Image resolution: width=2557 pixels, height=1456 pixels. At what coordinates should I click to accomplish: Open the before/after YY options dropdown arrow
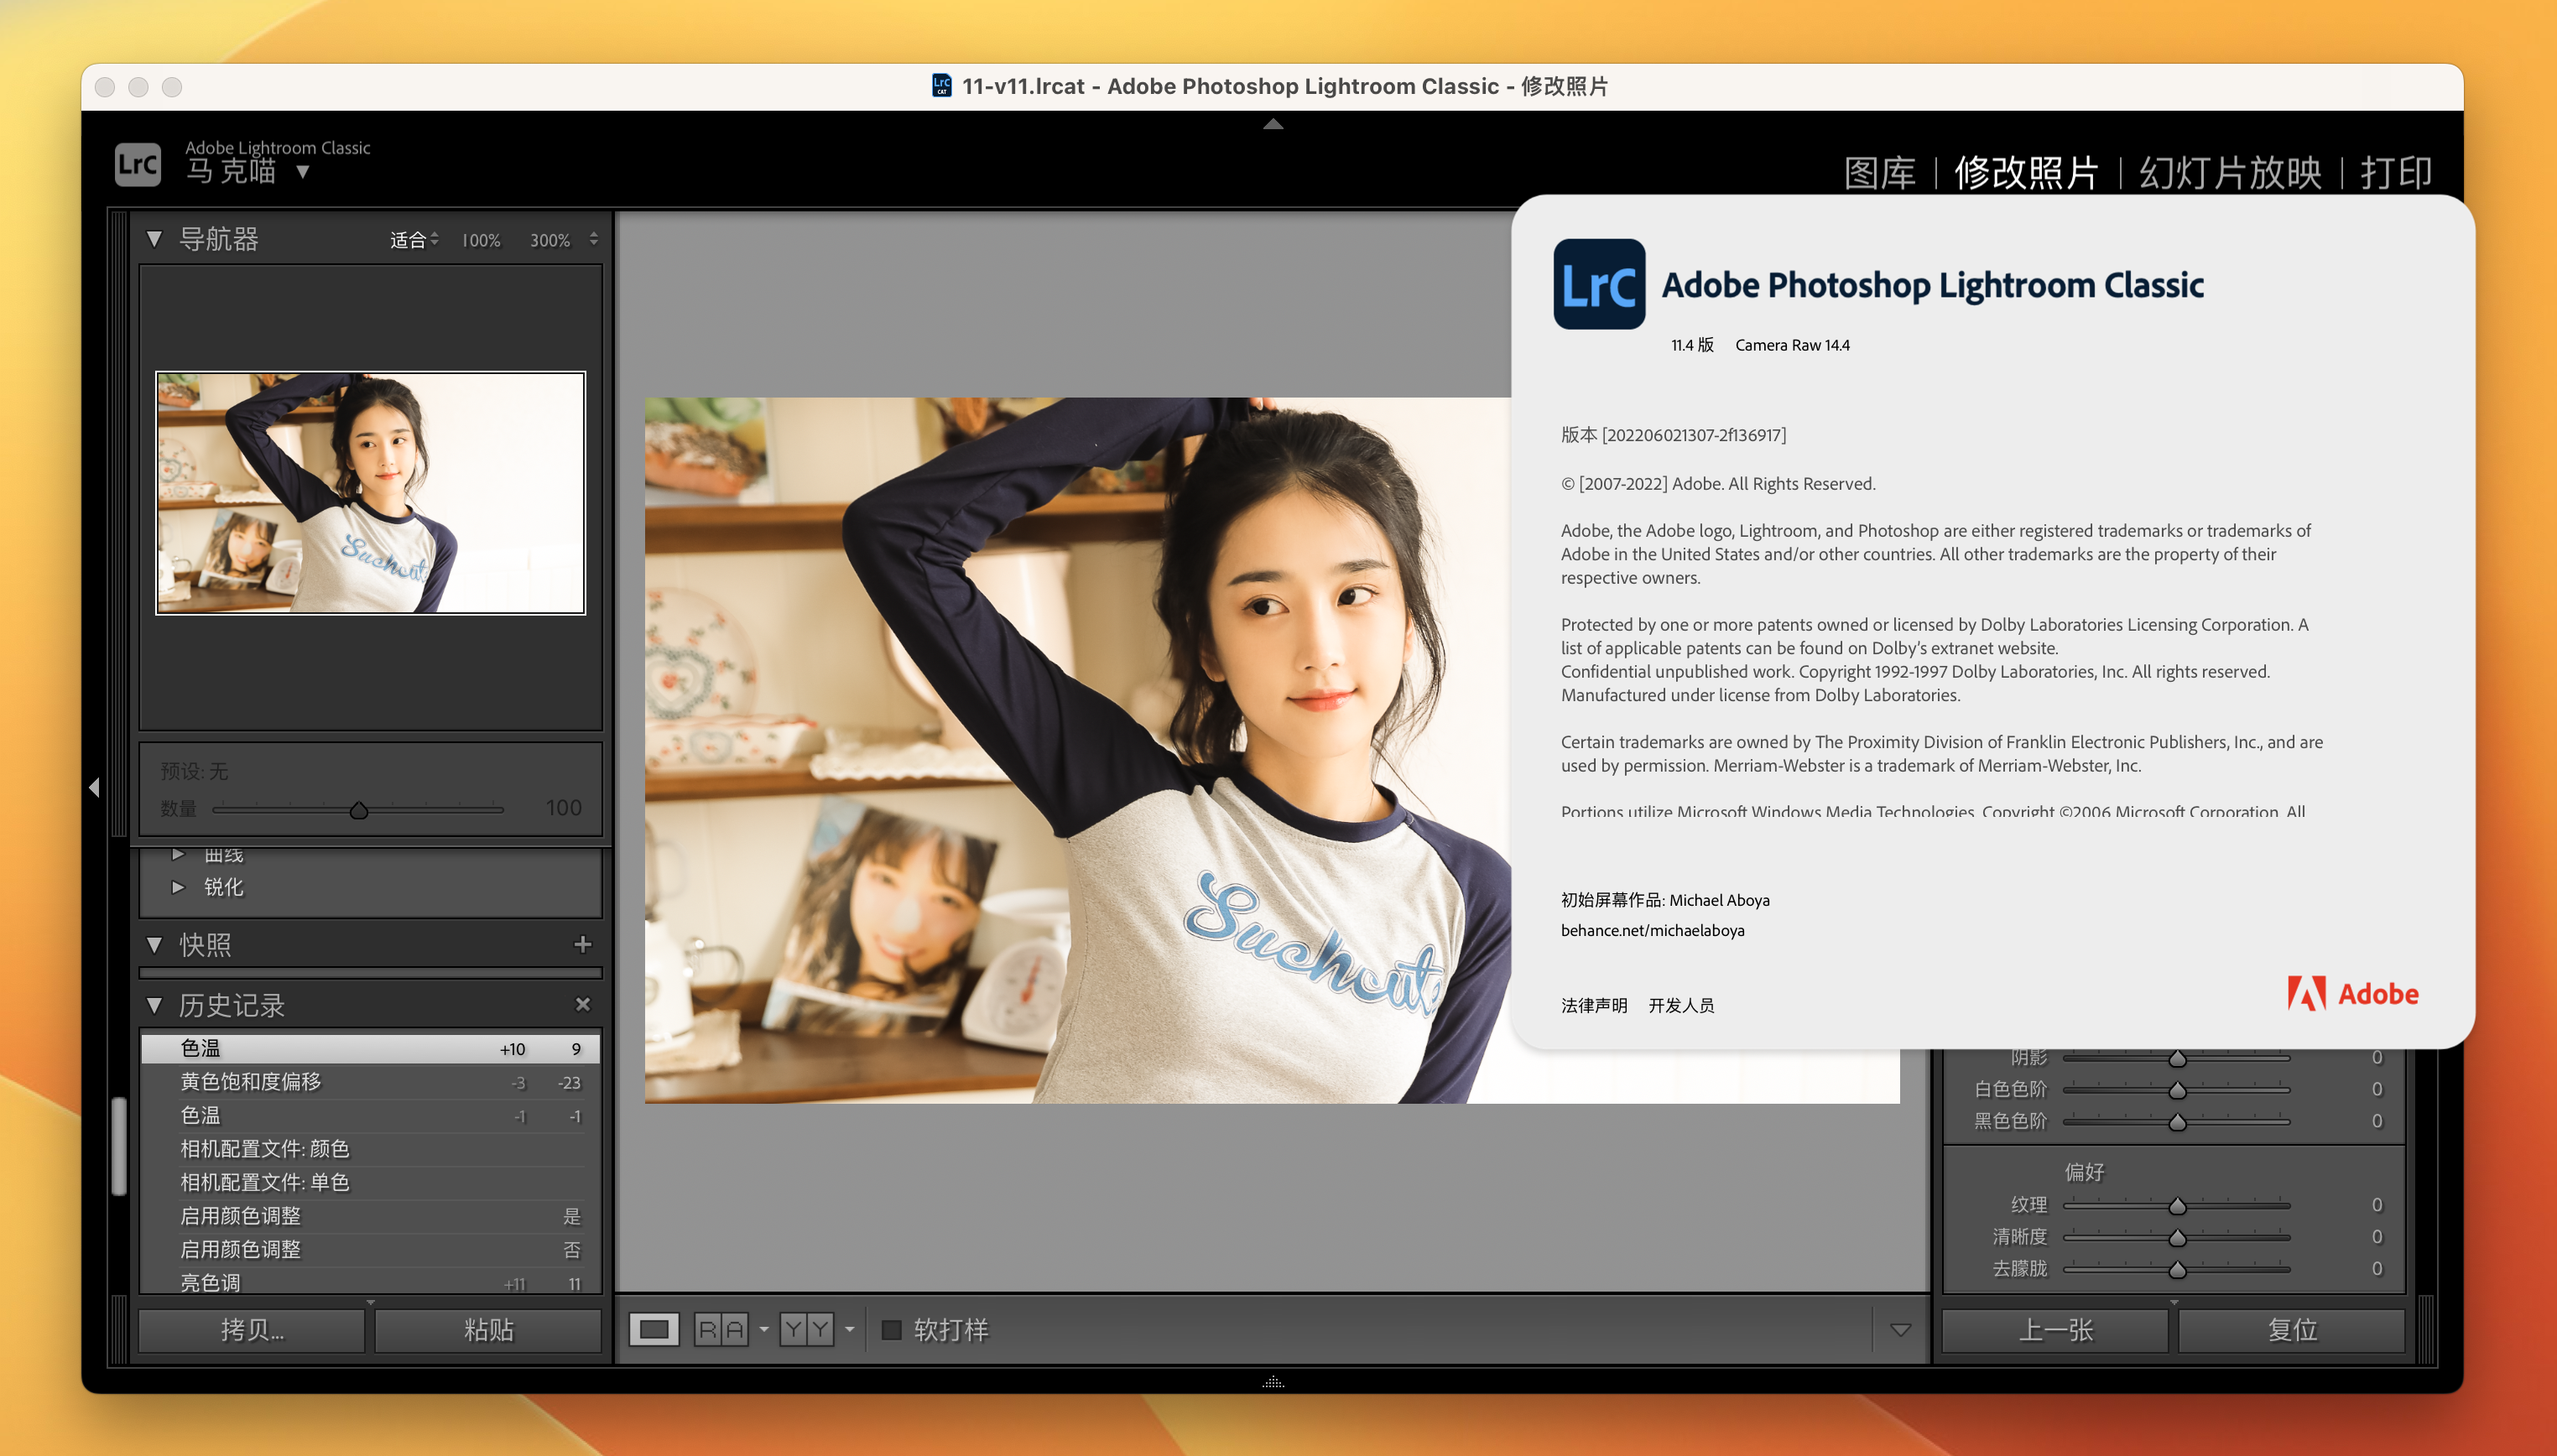coord(850,1329)
